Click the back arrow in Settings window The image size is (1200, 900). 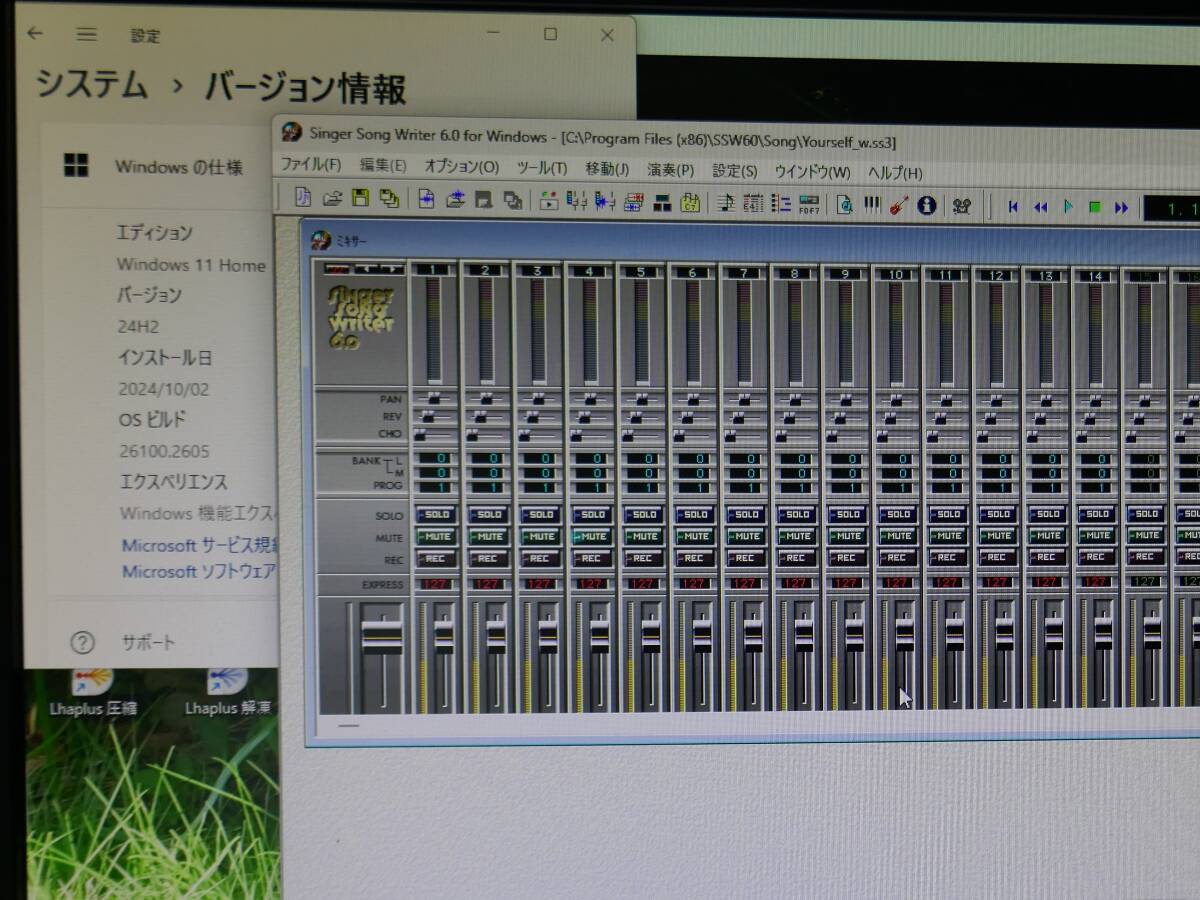(35, 33)
